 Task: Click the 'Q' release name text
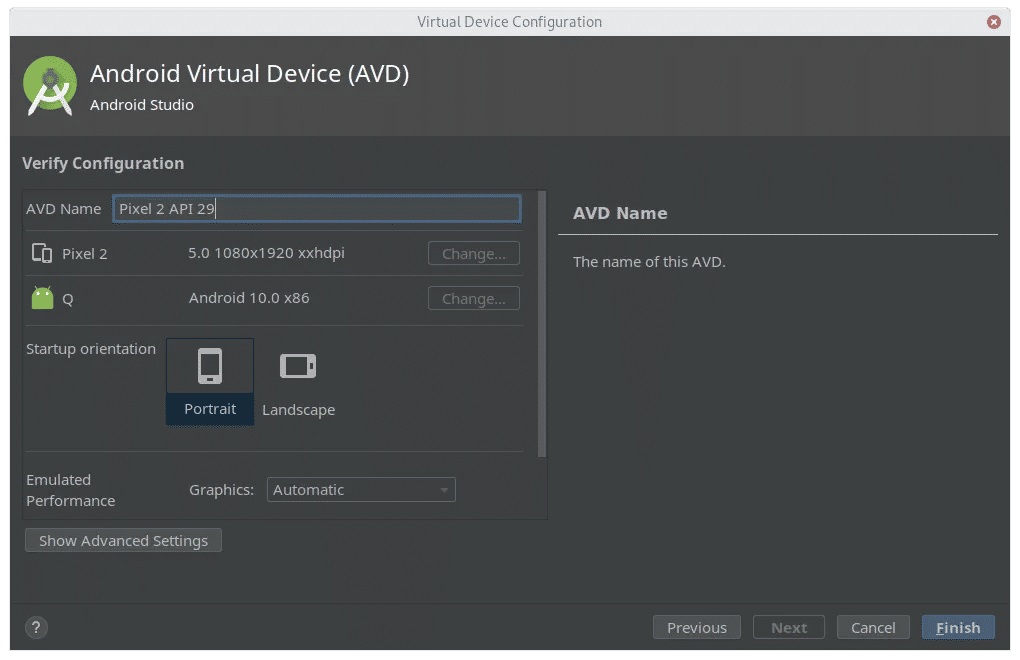click(x=68, y=299)
